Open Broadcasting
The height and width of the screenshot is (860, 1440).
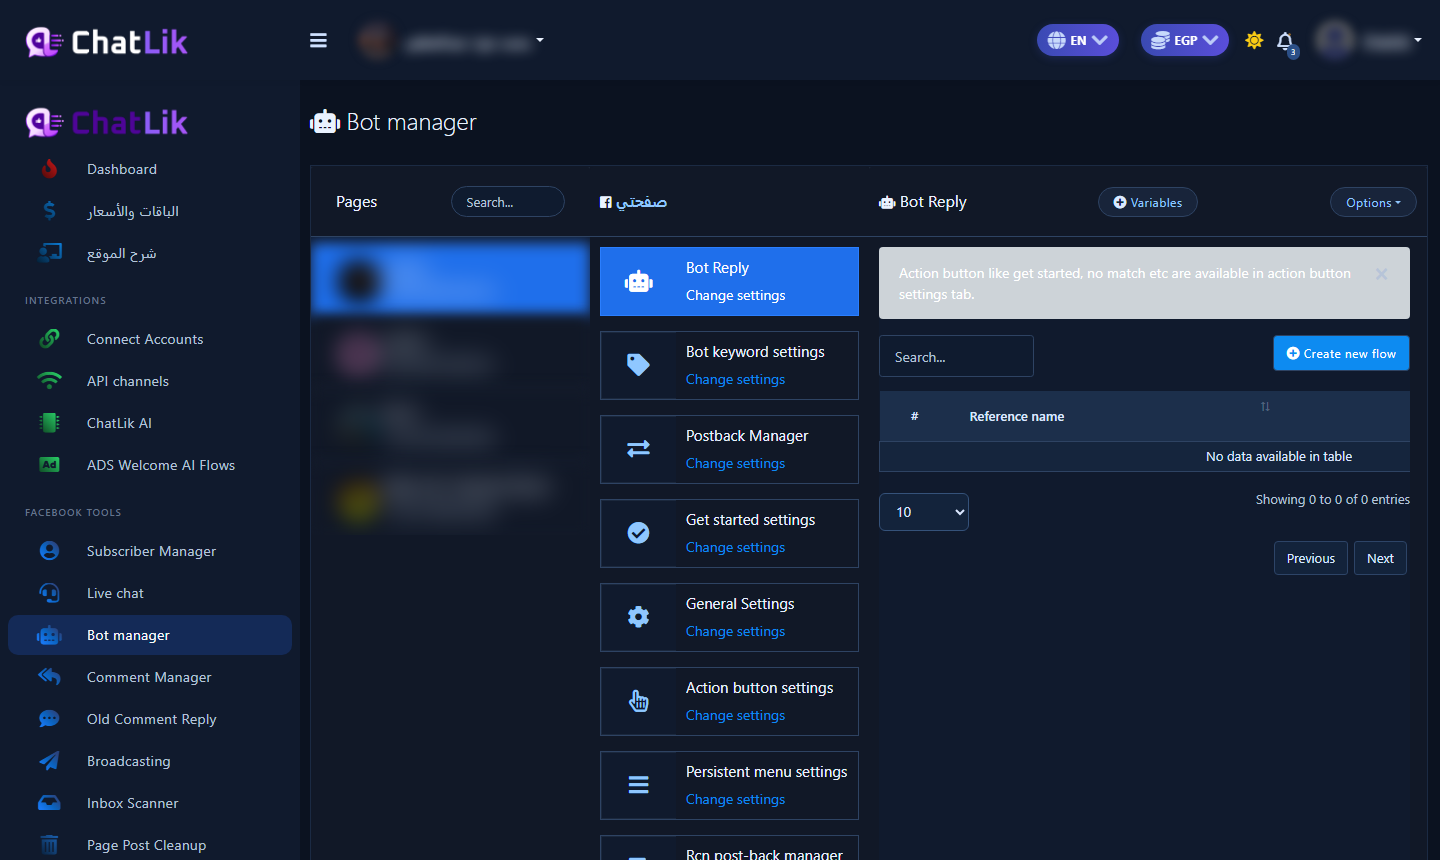(128, 761)
